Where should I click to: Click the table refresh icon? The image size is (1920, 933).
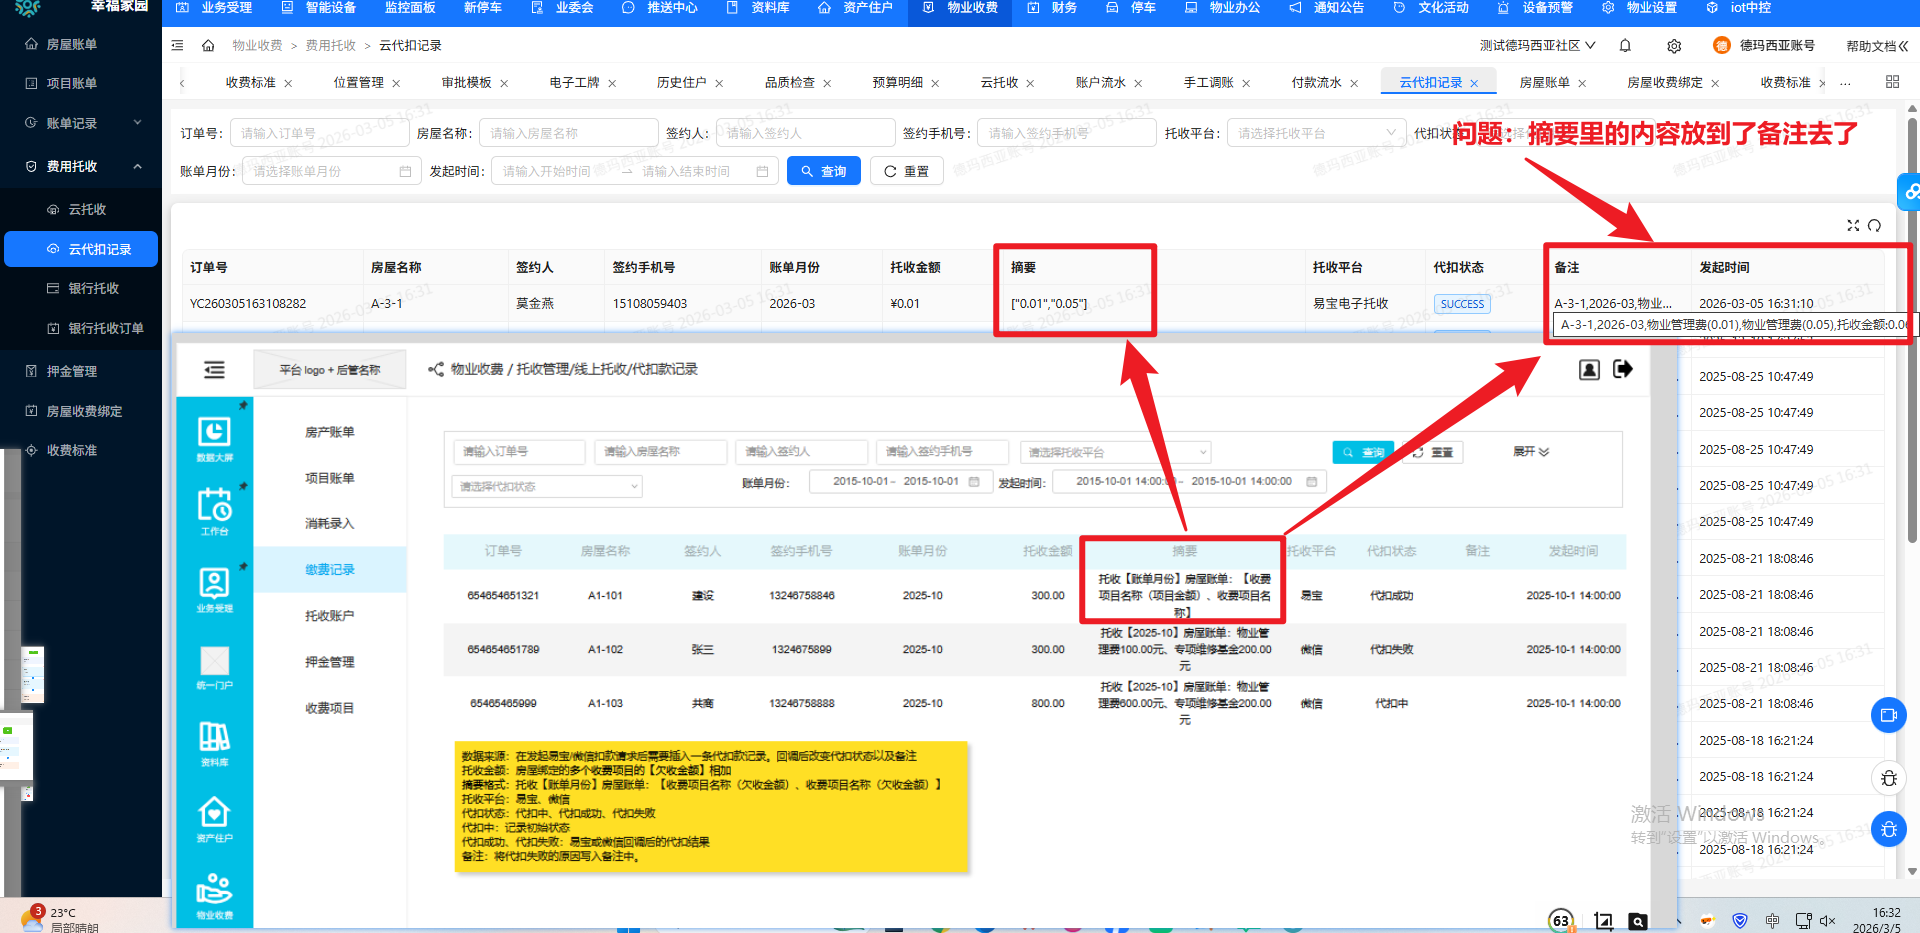point(1874,226)
